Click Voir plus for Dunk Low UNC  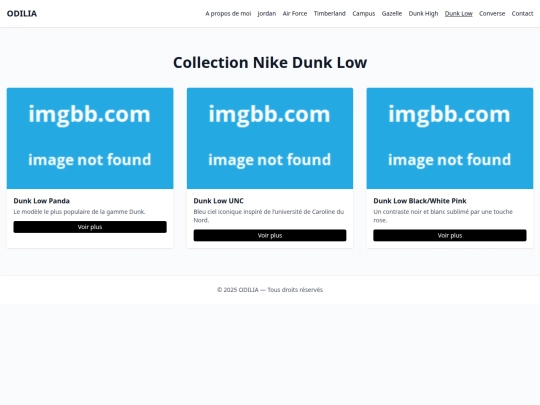point(270,235)
